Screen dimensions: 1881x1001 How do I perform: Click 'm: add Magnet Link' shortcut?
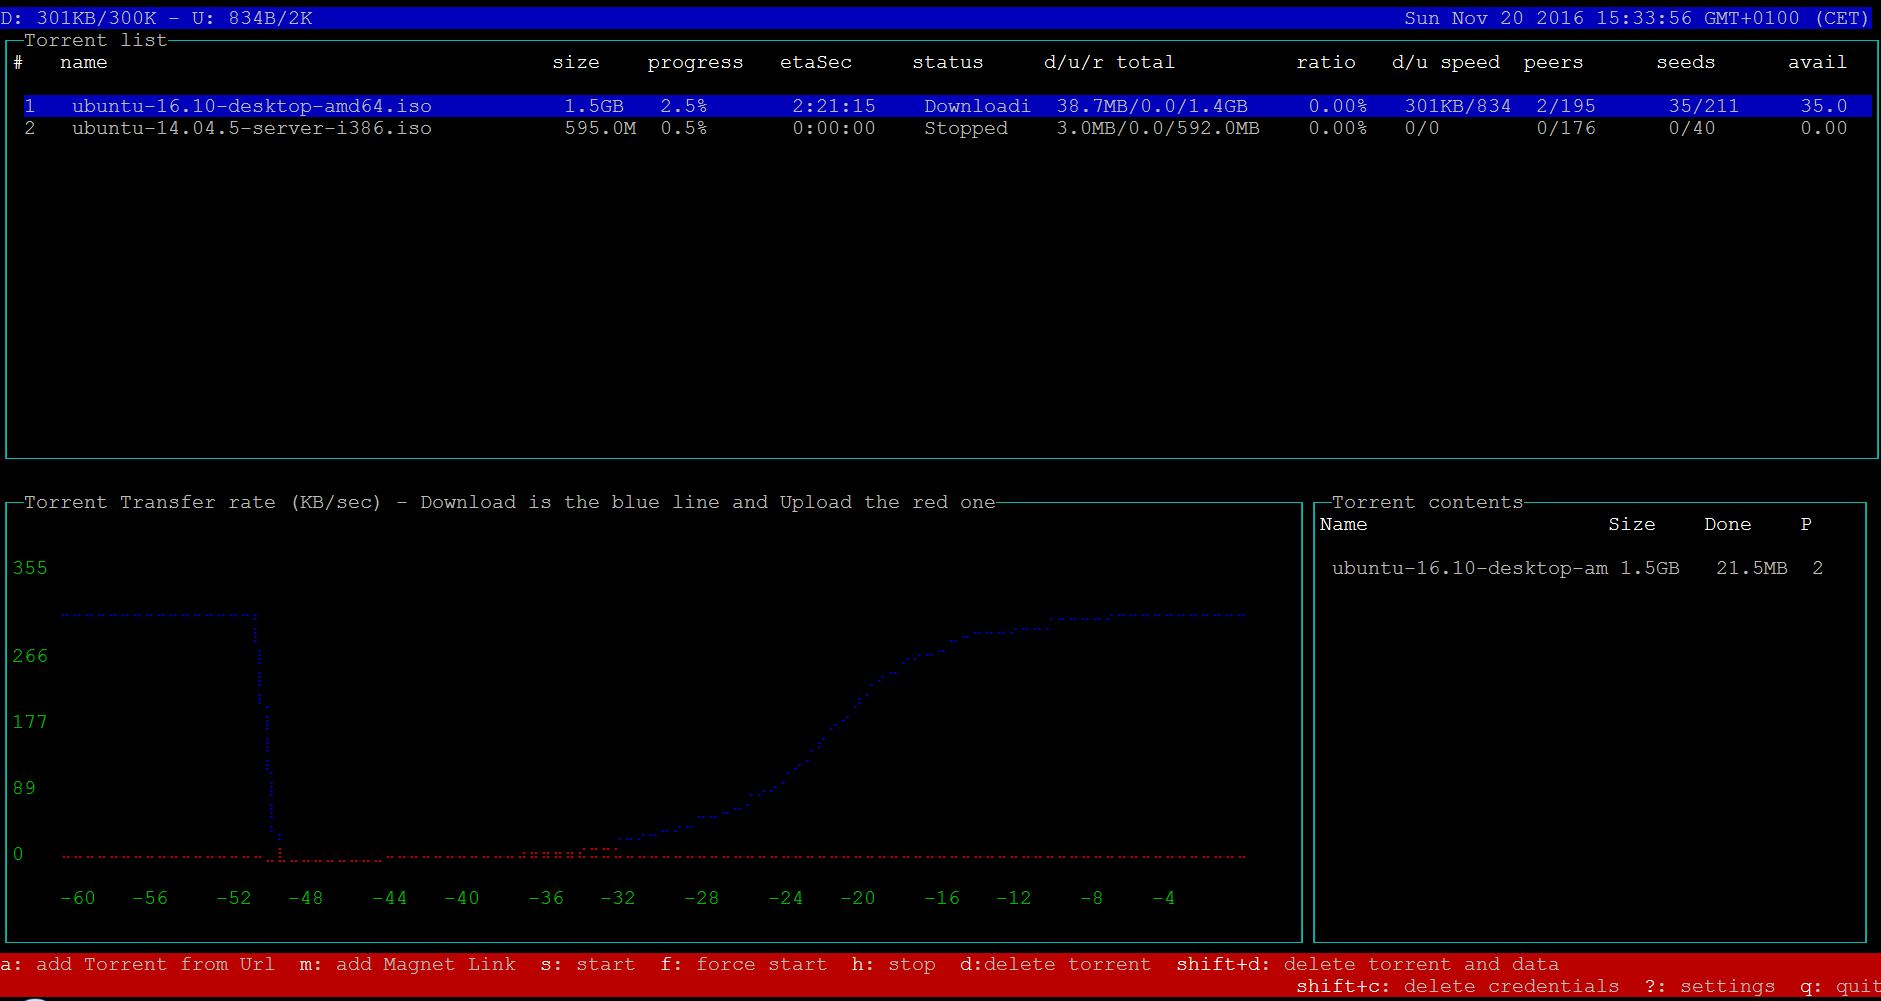pyautogui.click(x=408, y=964)
